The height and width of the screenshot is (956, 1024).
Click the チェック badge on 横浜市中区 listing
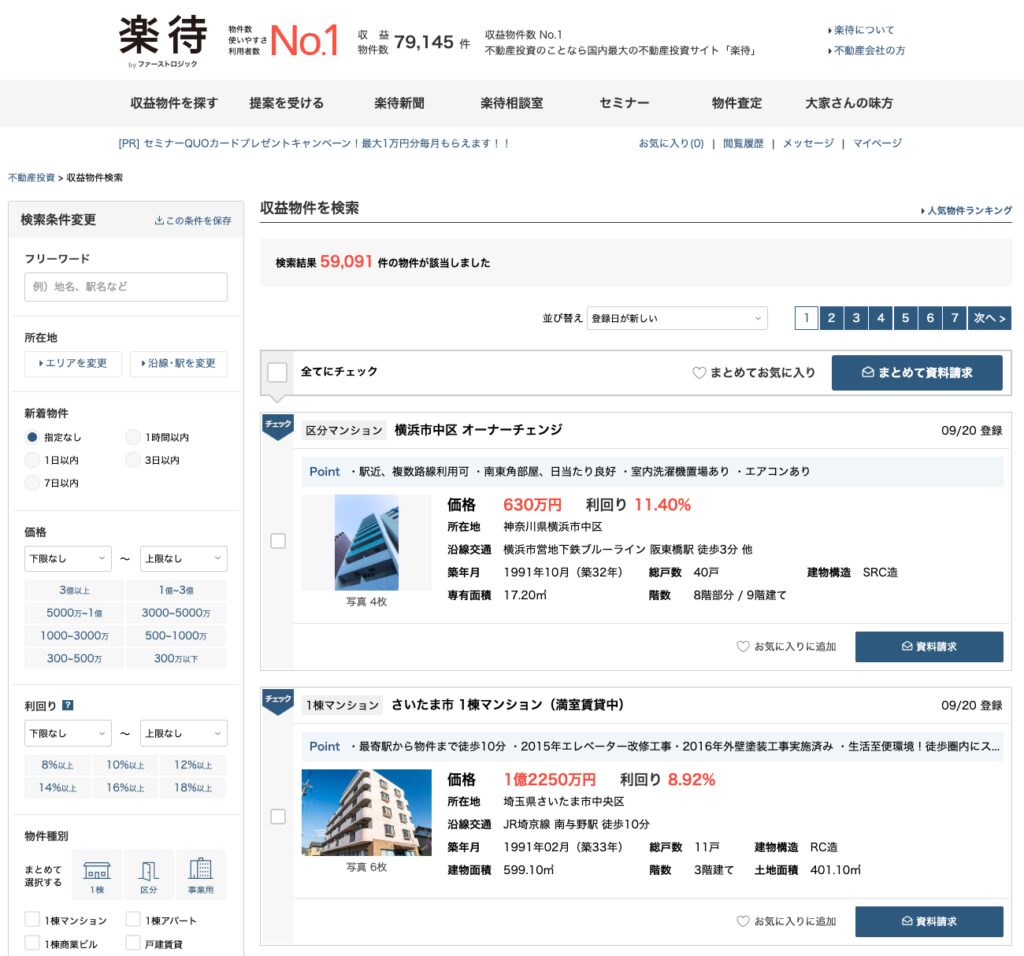point(278,426)
